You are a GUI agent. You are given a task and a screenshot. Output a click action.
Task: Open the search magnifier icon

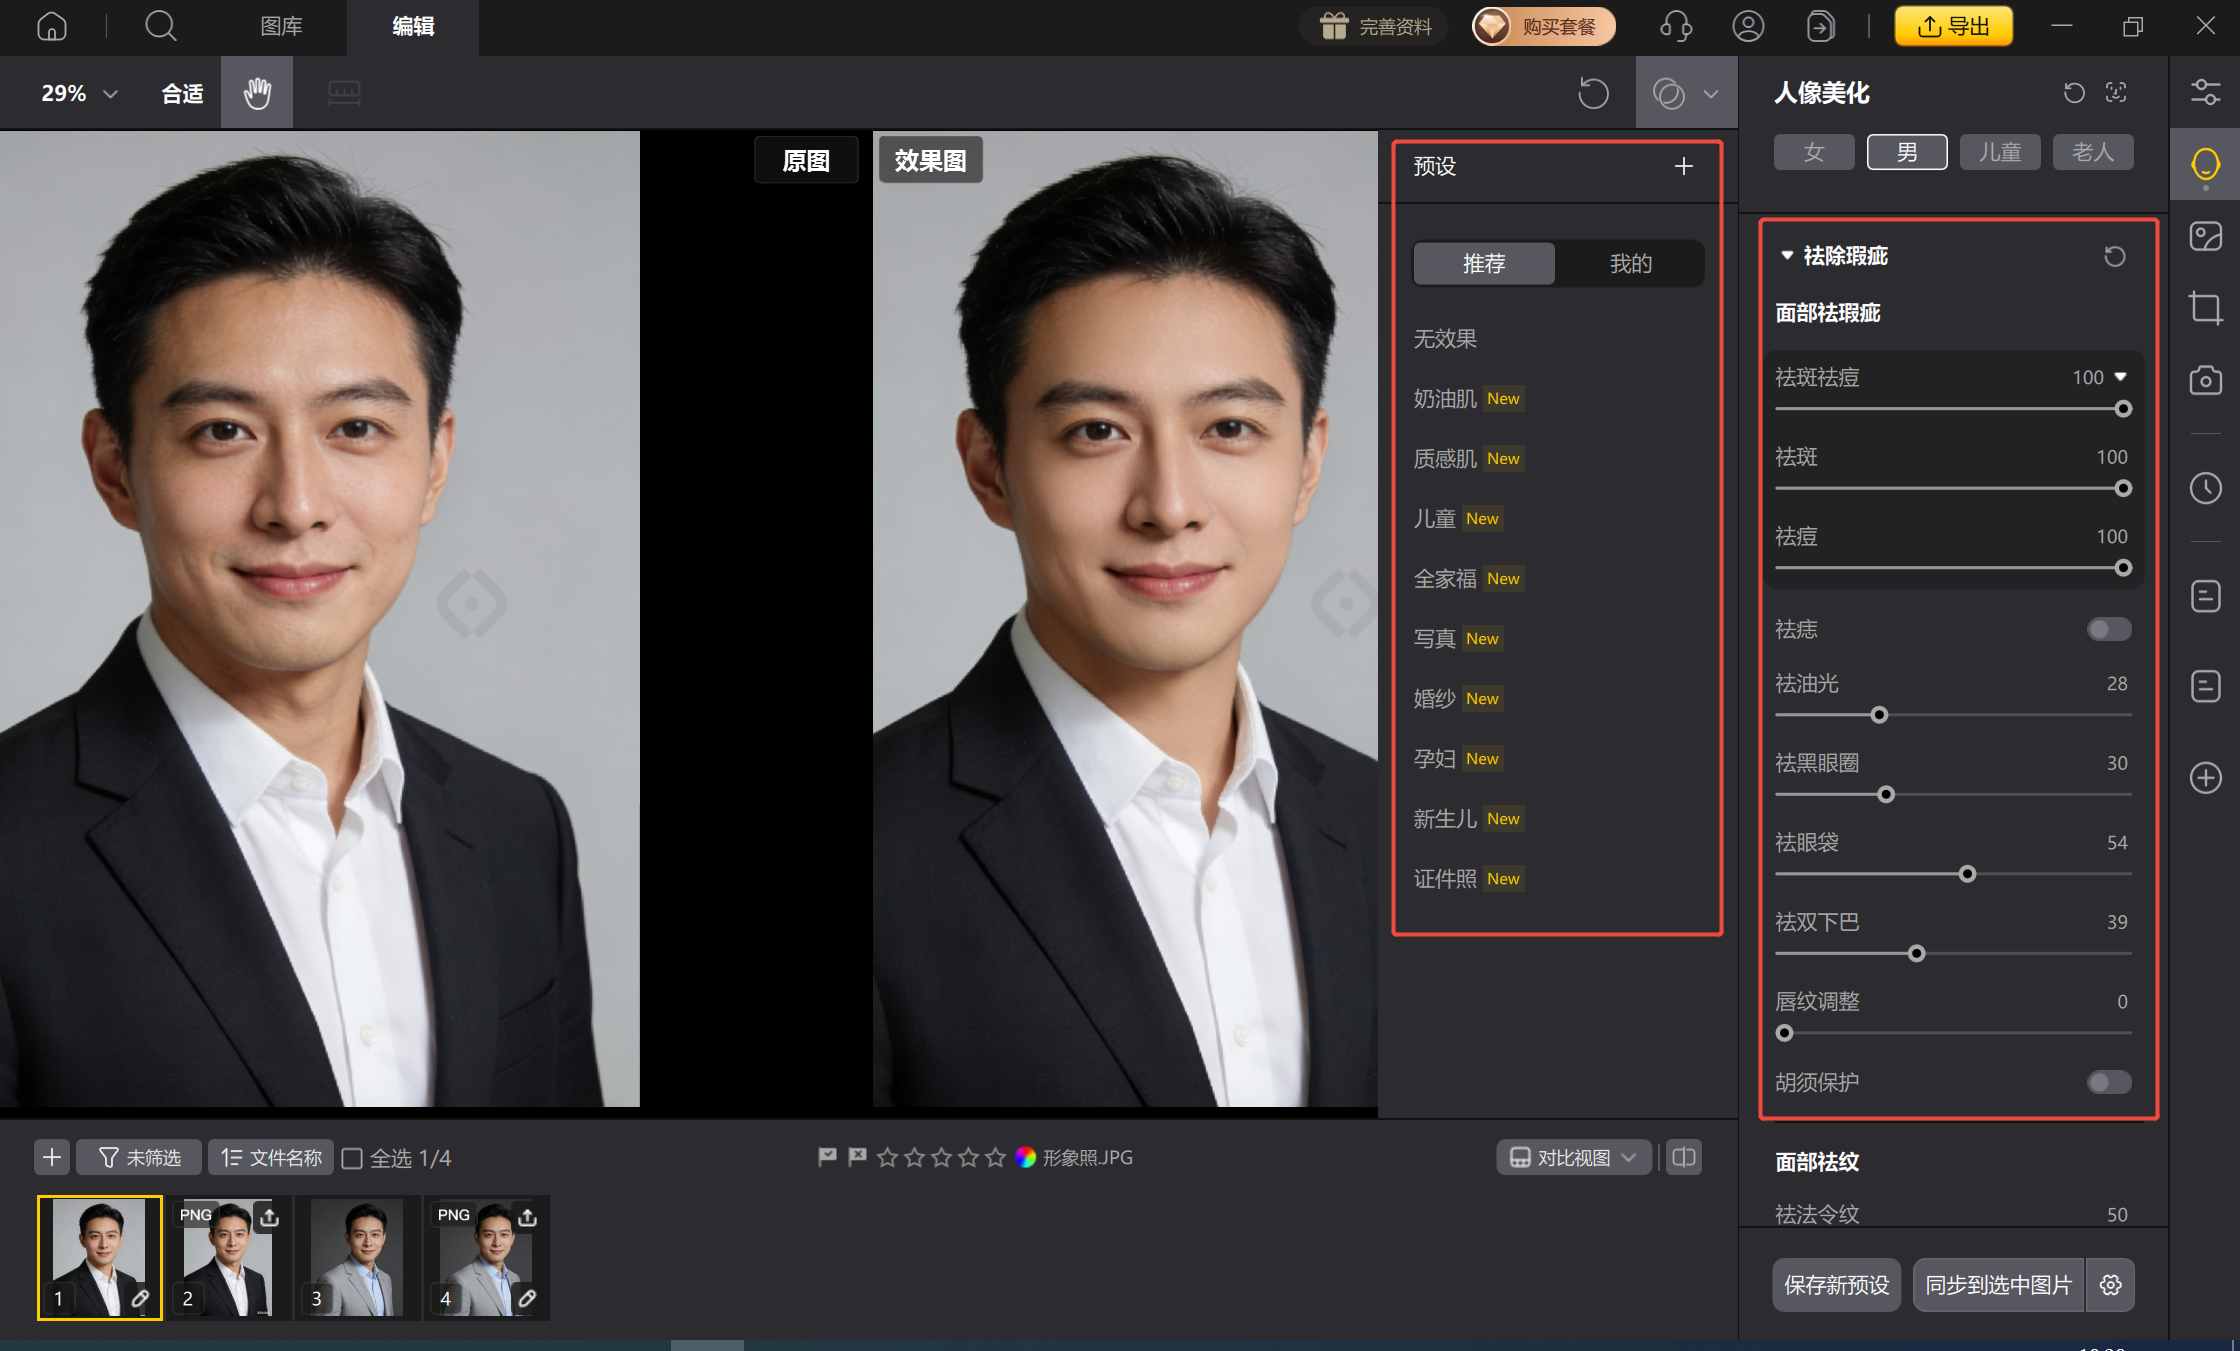click(x=160, y=26)
